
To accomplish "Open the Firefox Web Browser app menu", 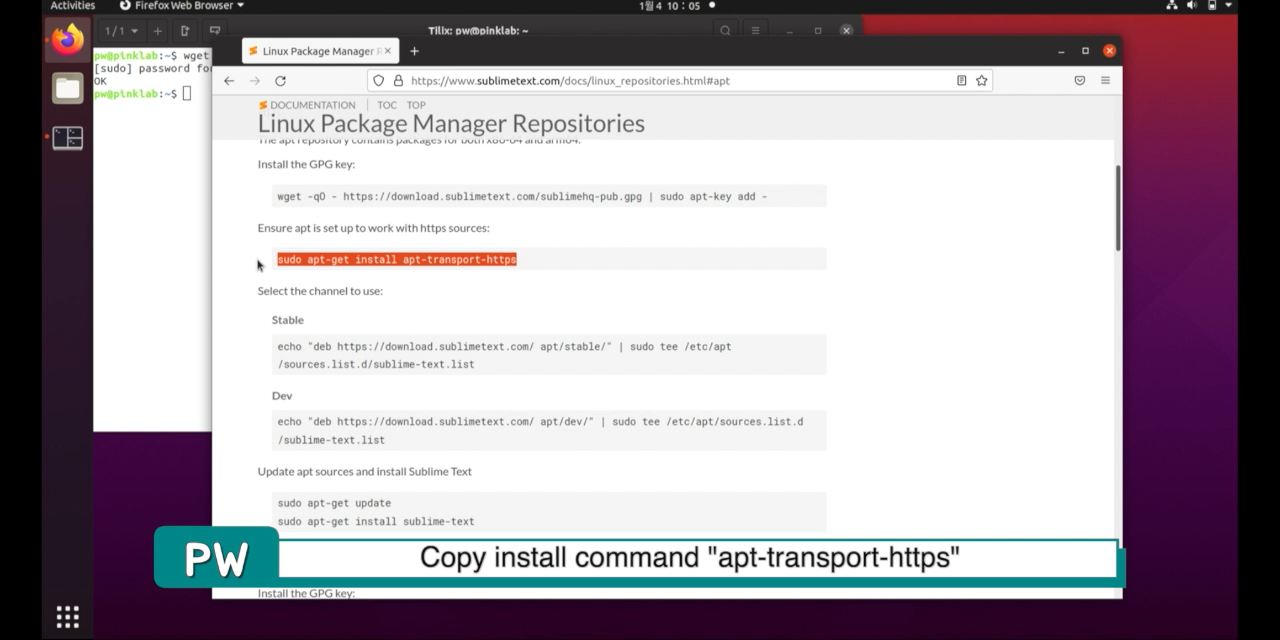I will [x=182, y=6].
